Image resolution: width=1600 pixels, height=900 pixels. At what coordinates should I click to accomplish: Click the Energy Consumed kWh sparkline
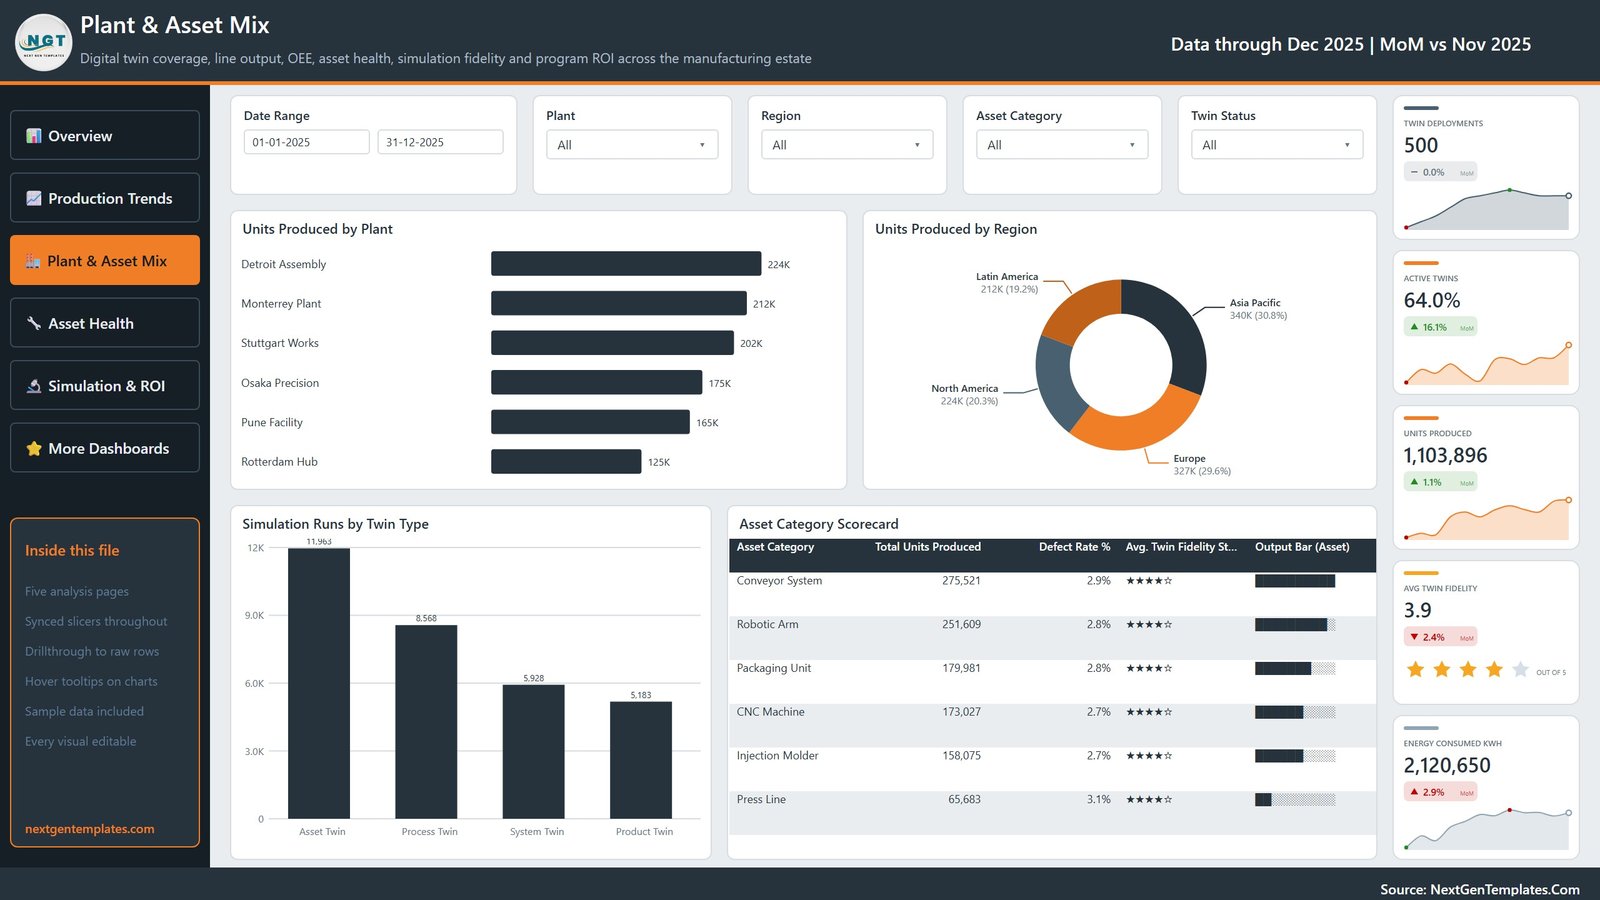coord(1487,829)
